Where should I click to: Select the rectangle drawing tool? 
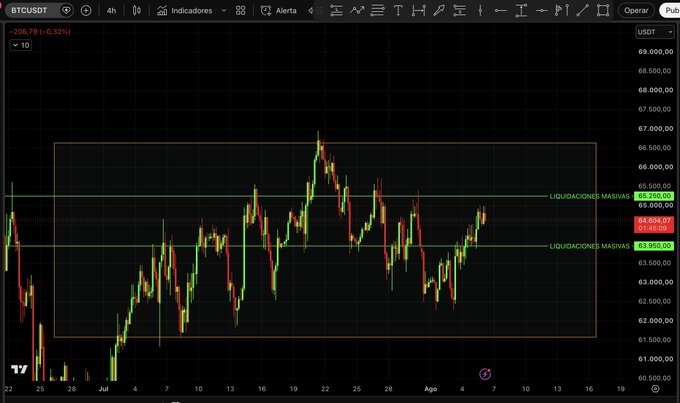pyautogui.click(x=603, y=10)
